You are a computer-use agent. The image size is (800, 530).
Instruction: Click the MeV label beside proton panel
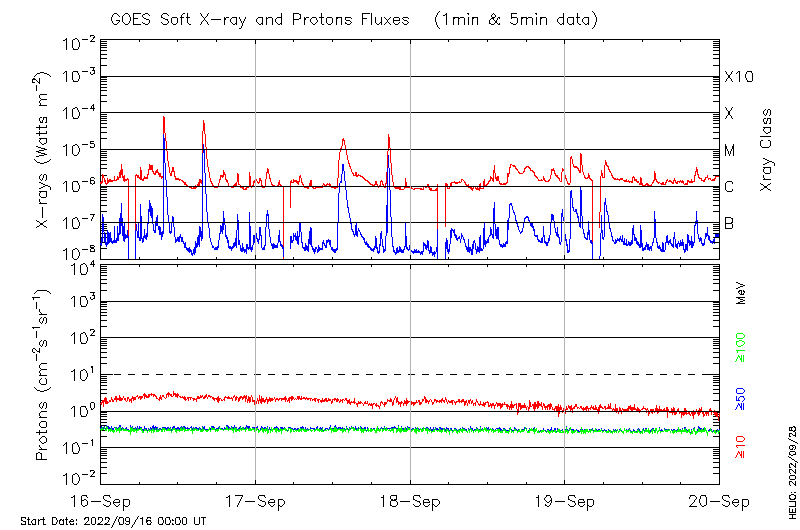click(x=741, y=293)
